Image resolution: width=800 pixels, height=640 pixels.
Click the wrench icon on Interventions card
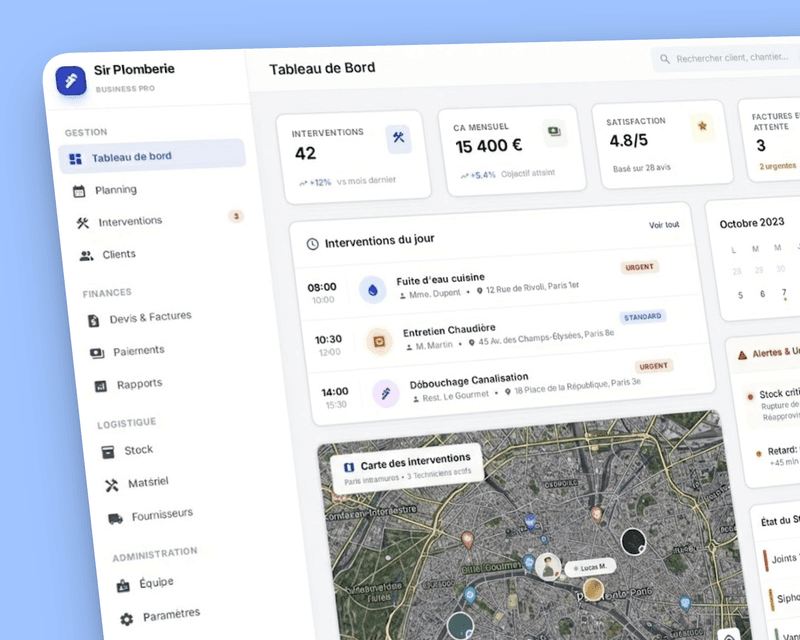[x=398, y=138]
